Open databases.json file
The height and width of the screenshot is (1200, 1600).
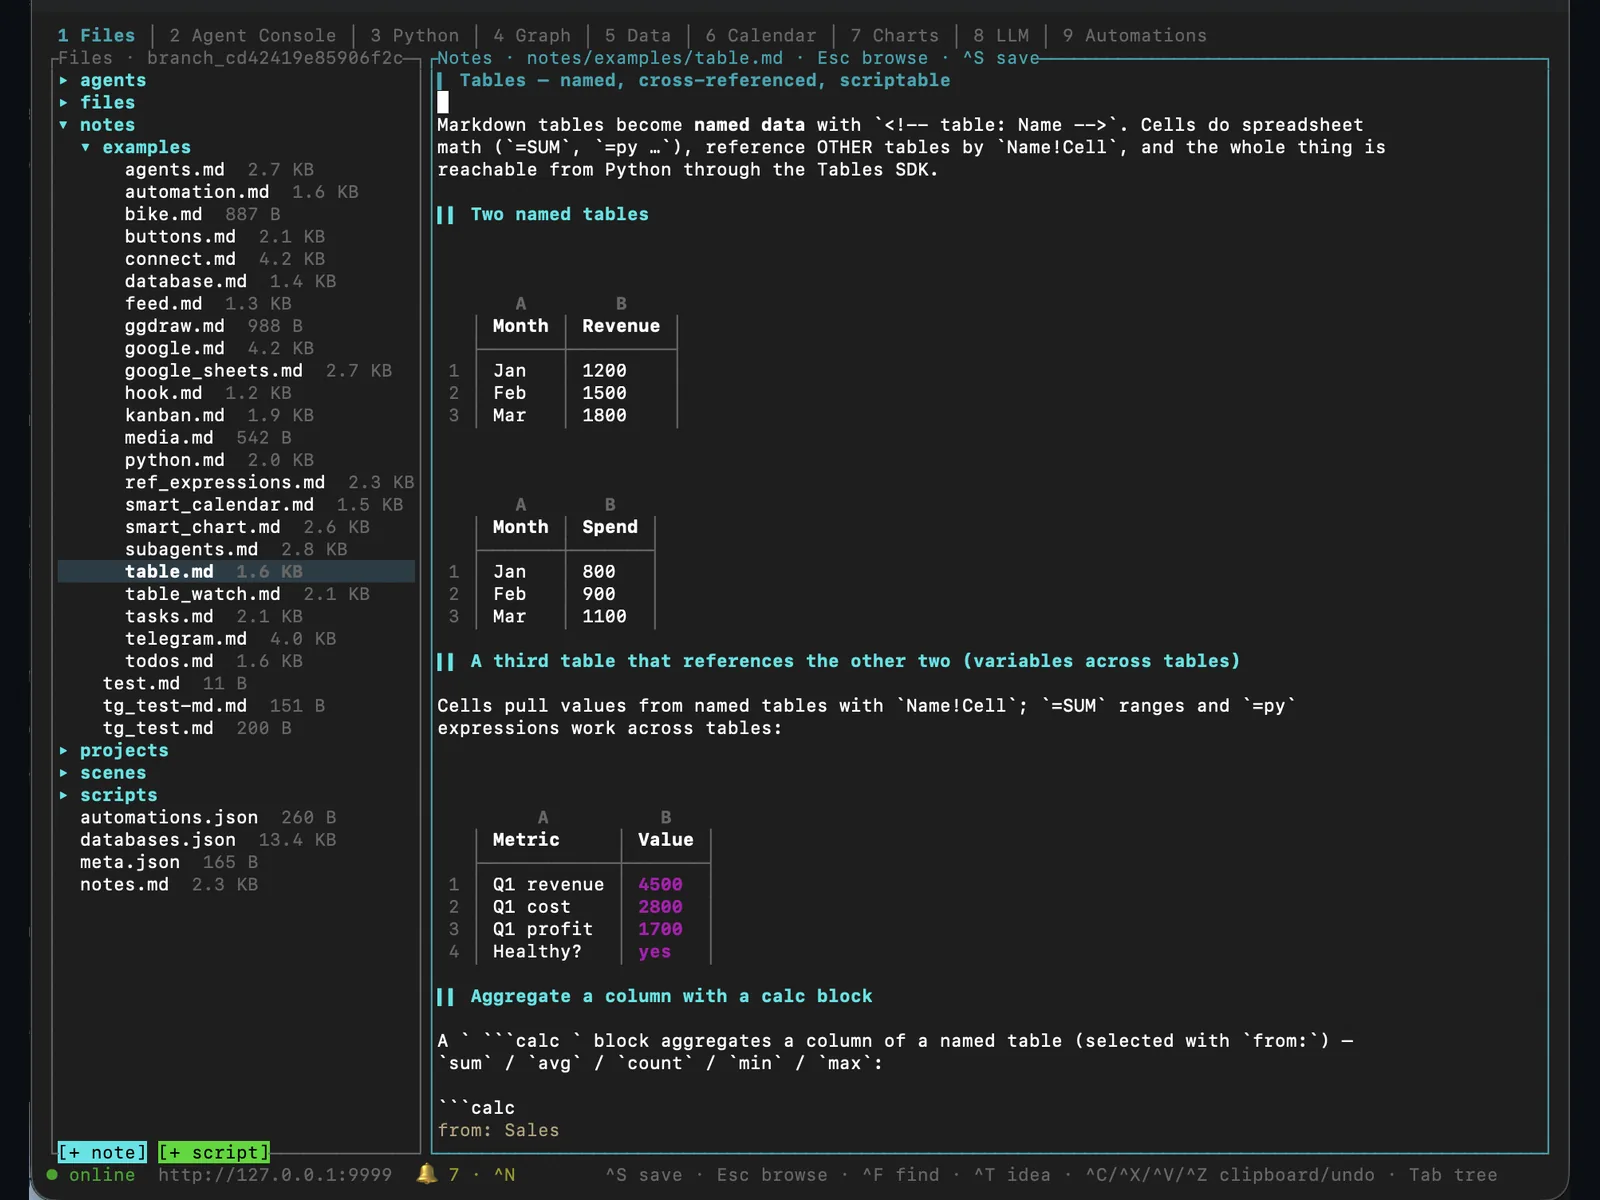pos(158,840)
